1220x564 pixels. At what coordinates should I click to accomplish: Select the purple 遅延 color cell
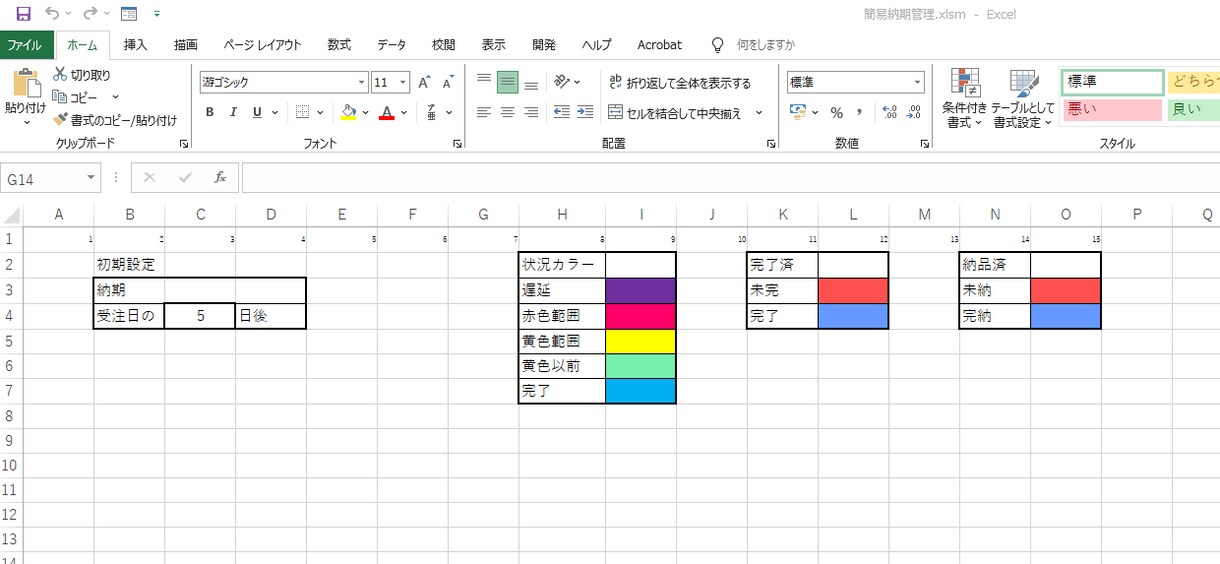click(x=641, y=291)
